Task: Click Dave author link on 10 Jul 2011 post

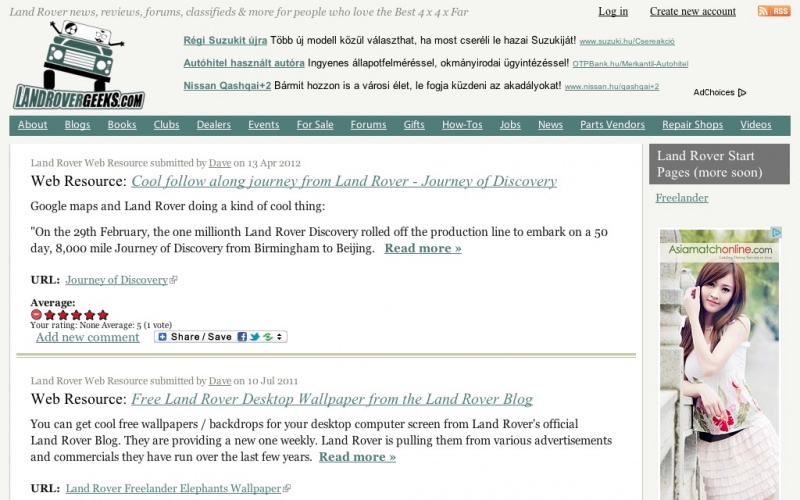Action: coord(220,381)
